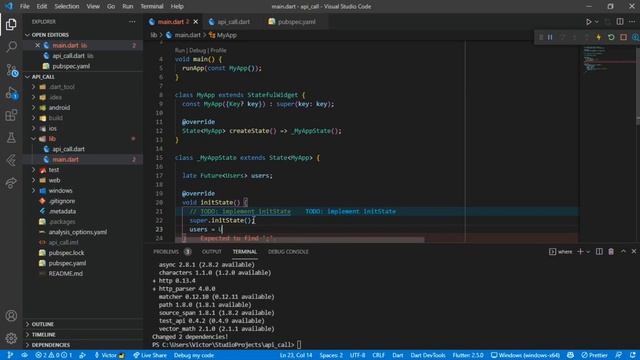Open the Run and Debug view
Image resolution: width=640 pixels, height=360 pixels.
pyautogui.click(x=11, y=93)
